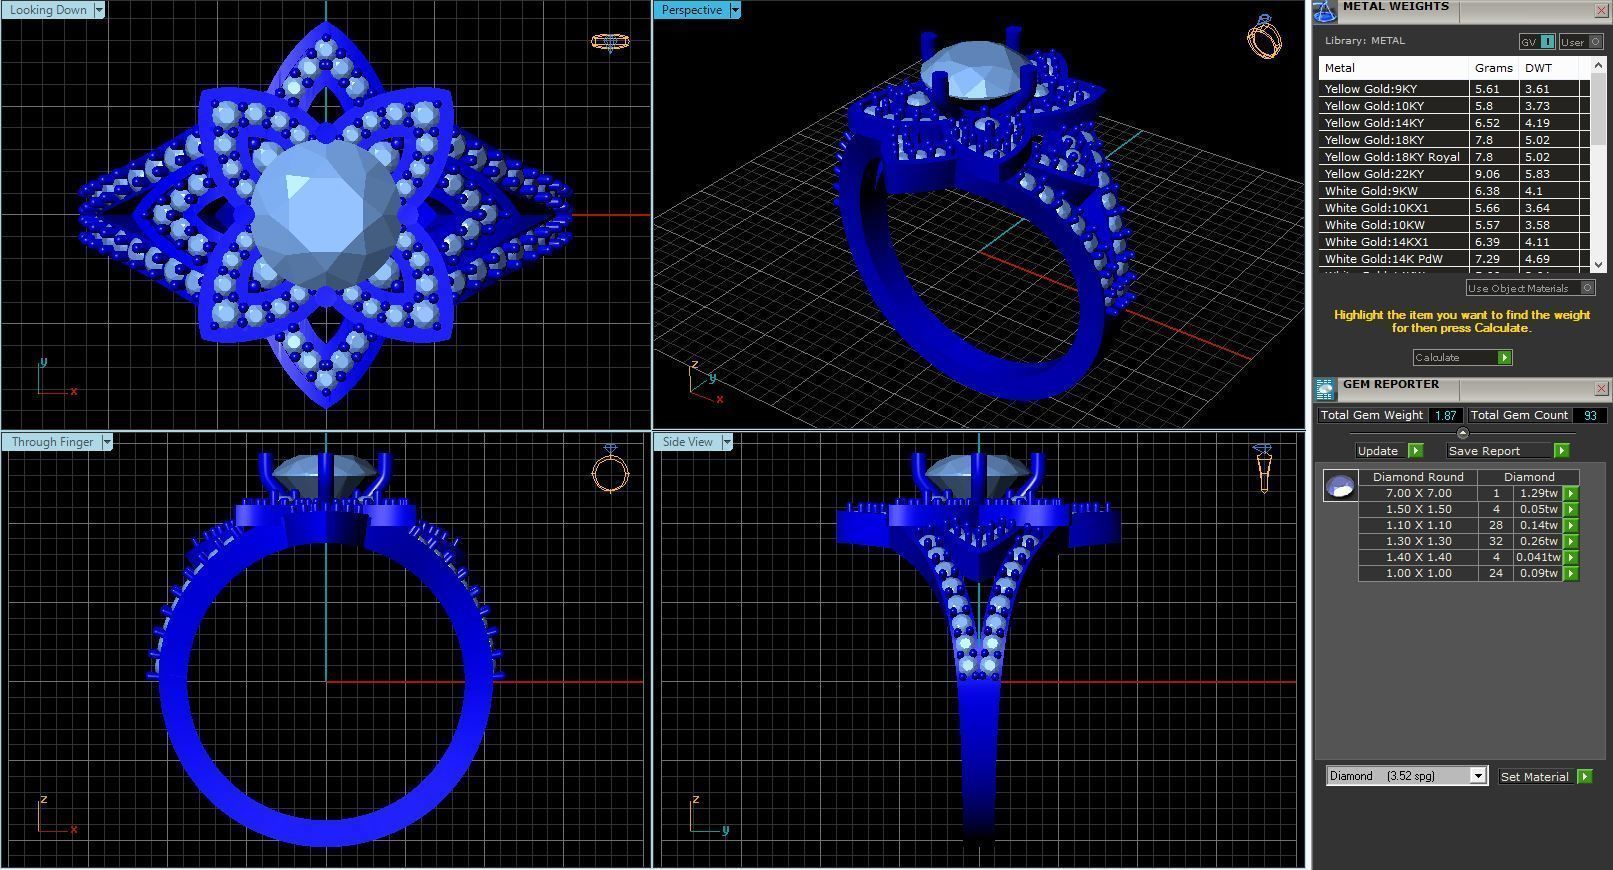Click the ring orientation icon in the Side View viewport
Screen dimensions: 1613x870
1263,469
